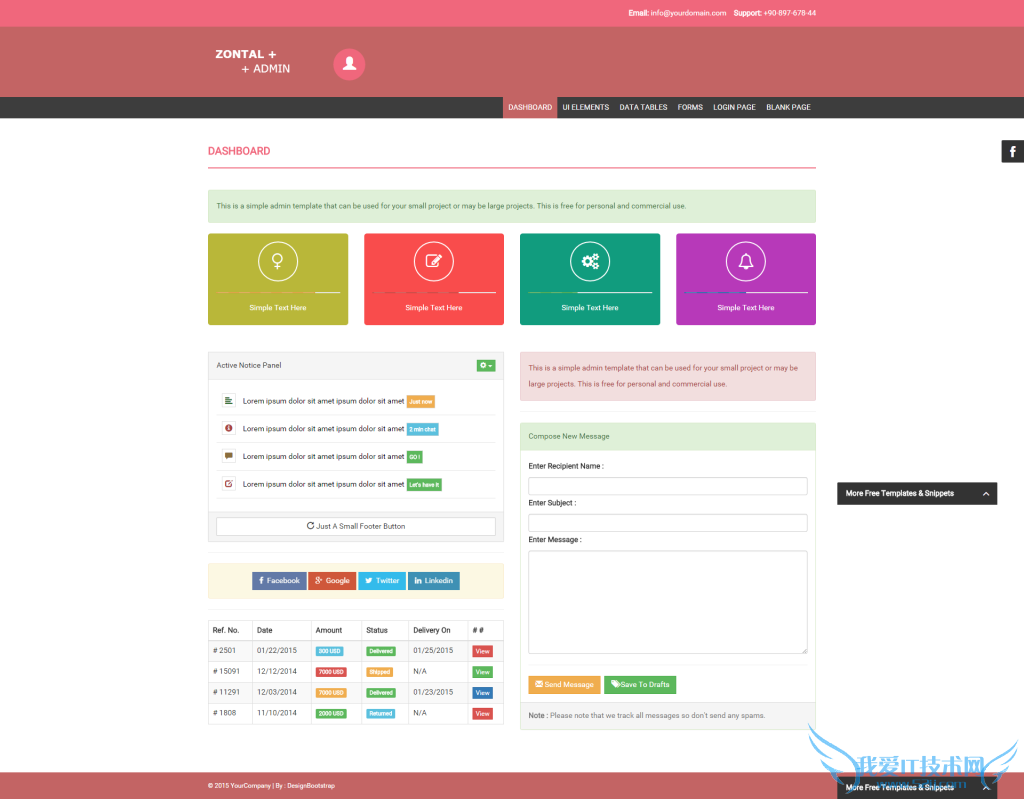The height and width of the screenshot is (799, 1024).
Task: Click the female gender icon on olive panel
Action: (278, 261)
